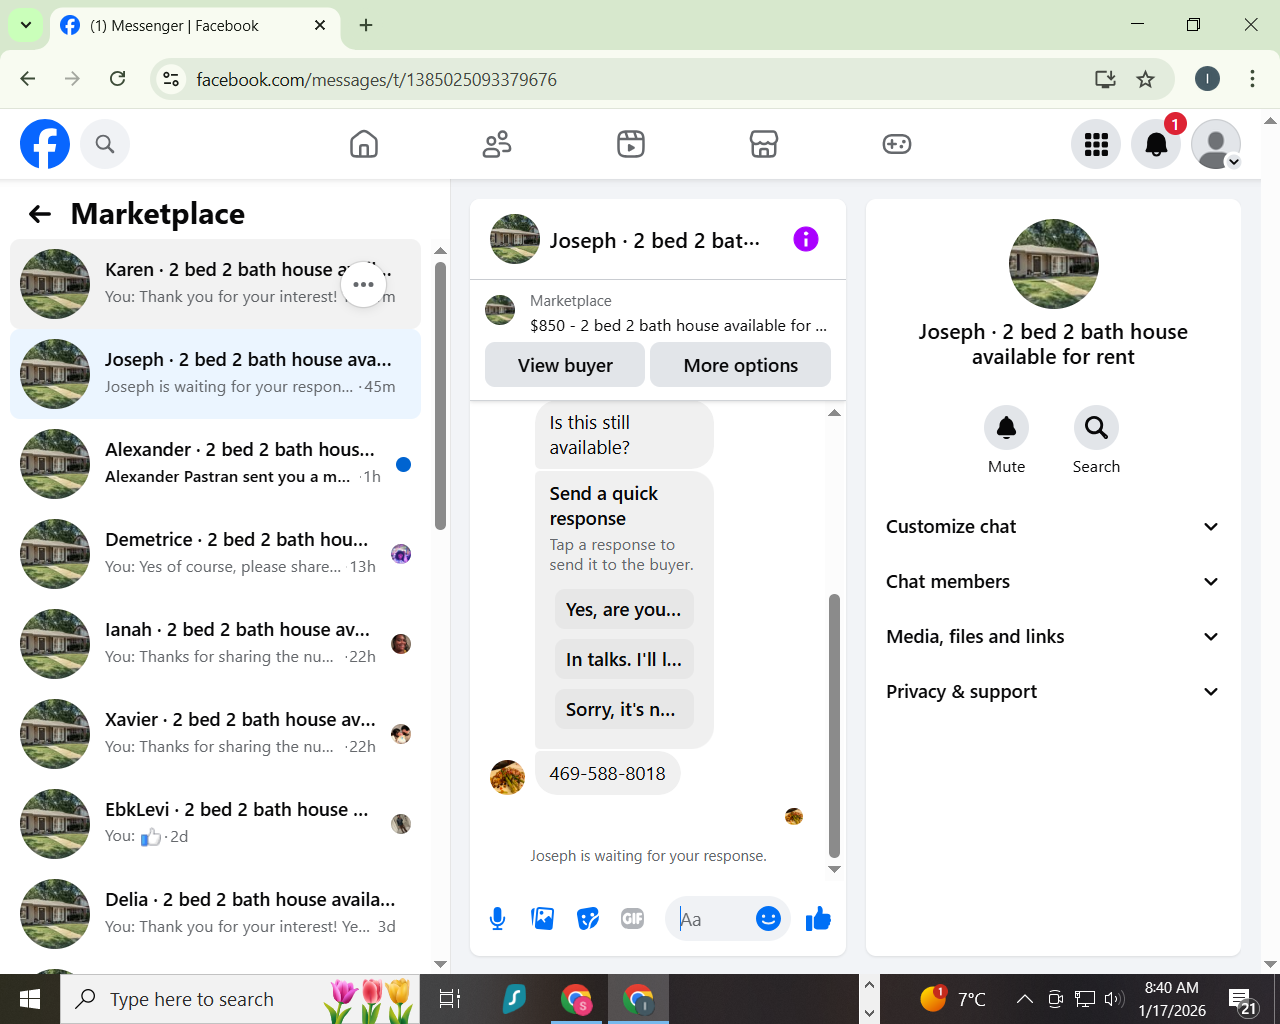Open Demetrice conversation in list

(x=215, y=554)
